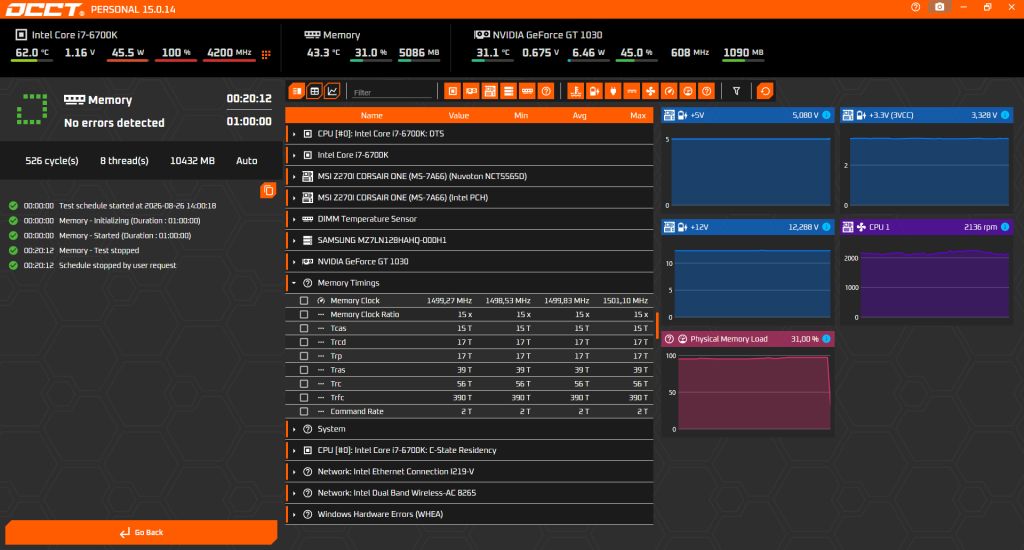This screenshot has width=1024, height=550.
Task: Toggle the voltage reading filter icon
Action: click(594, 91)
